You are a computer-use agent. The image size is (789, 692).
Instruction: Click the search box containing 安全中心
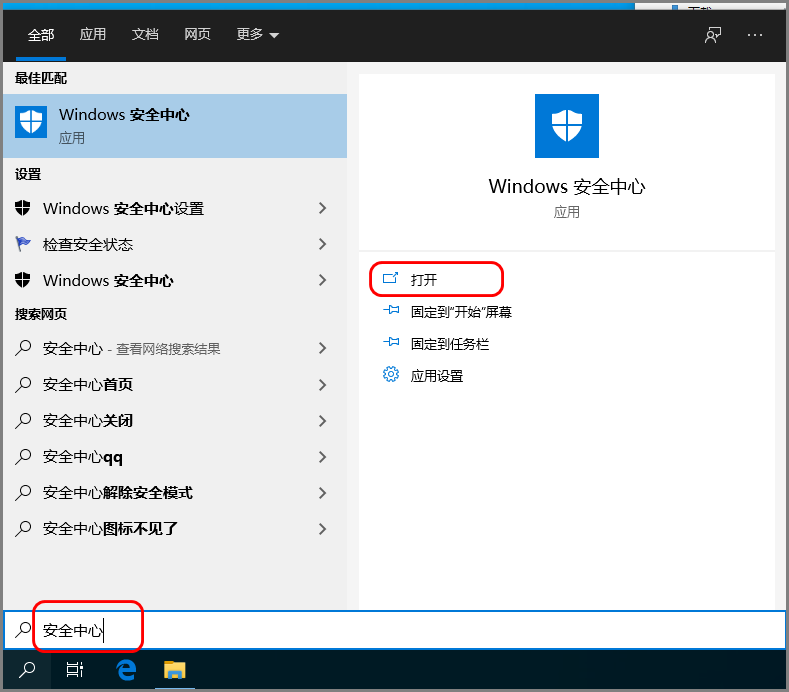pos(394,630)
